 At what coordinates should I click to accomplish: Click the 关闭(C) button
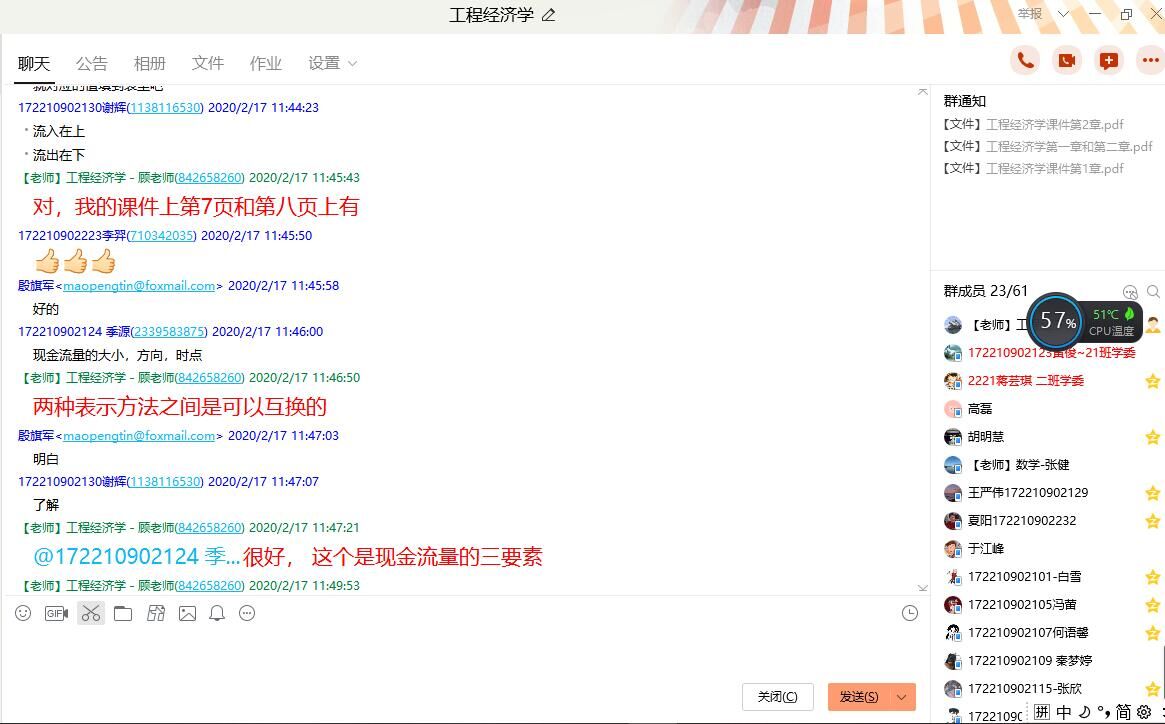(x=777, y=697)
